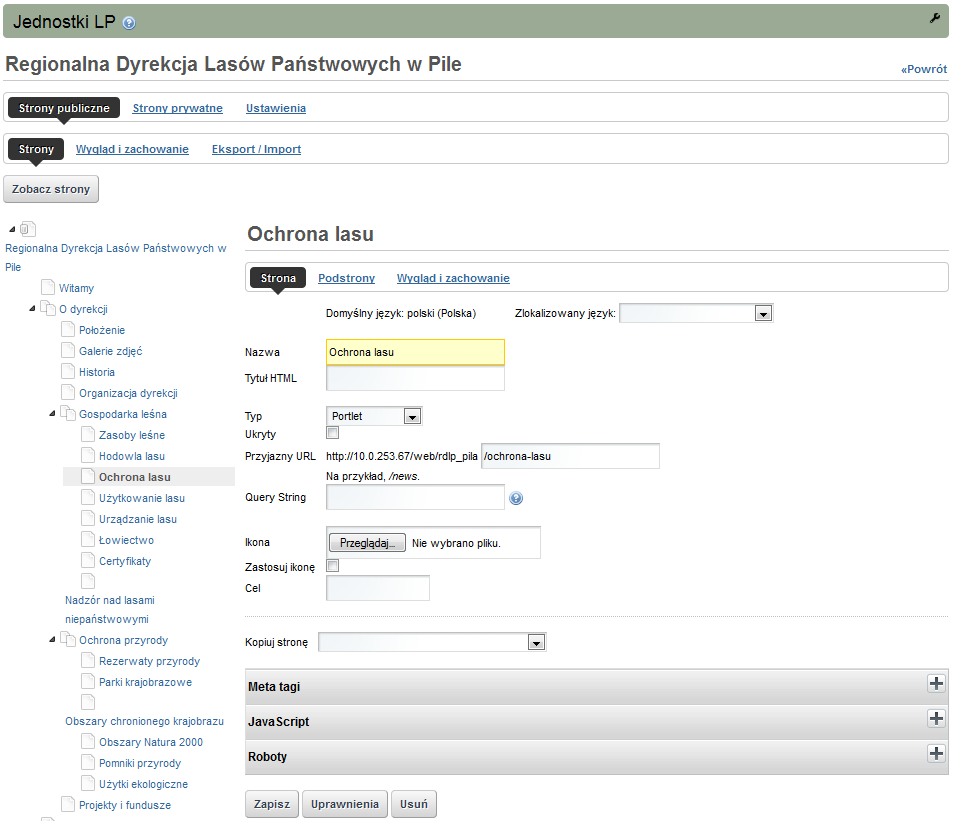Click the Uprawnienia button
953x821 pixels.
(x=345, y=804)
